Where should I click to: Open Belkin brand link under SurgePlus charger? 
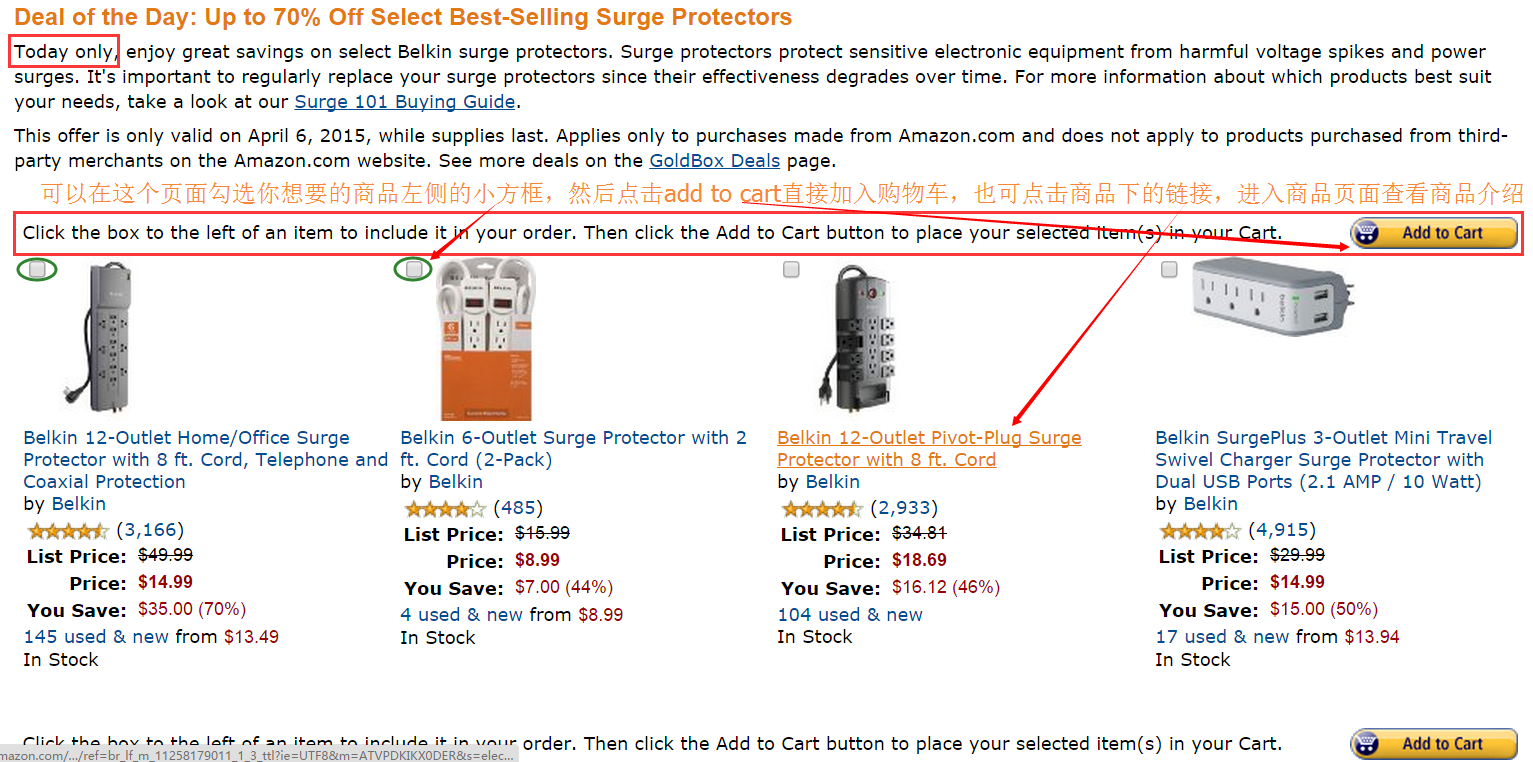pos(1210,504)
